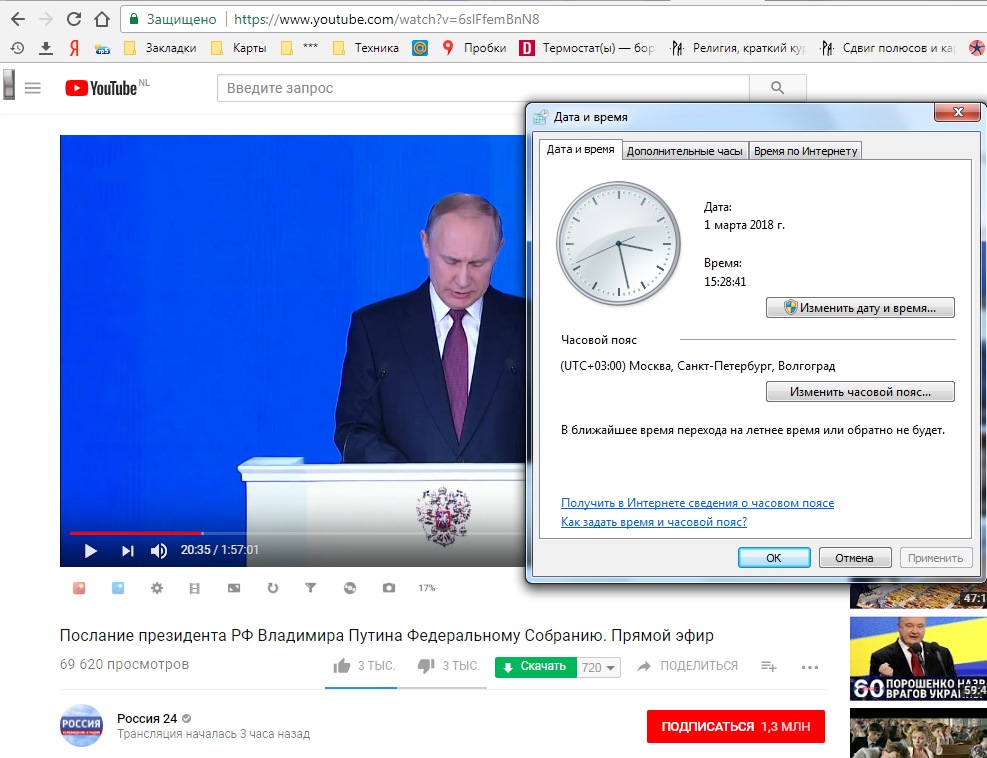Like the video with thumbs up
This screenshot has height=758, width=987.
click(342, 666)
